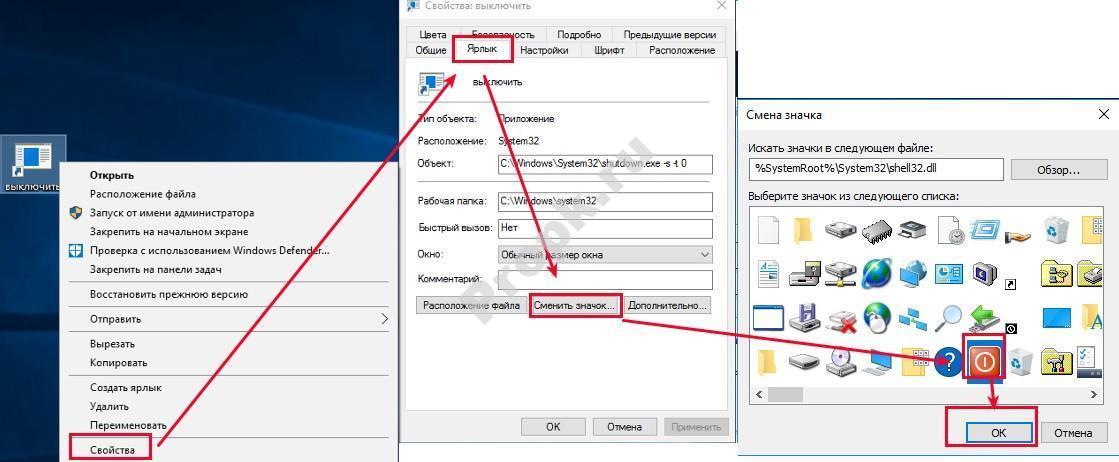Click the Объект target path field
Screen dimensions: 1119x462
coord(605,164)
